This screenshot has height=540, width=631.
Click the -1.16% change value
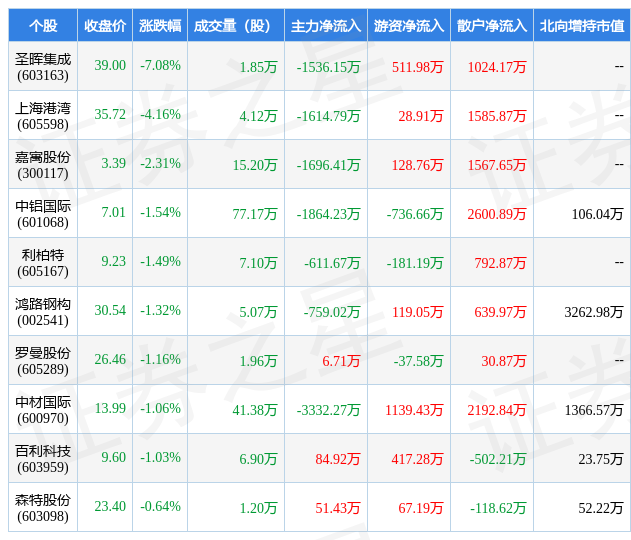tap(160, 359)
